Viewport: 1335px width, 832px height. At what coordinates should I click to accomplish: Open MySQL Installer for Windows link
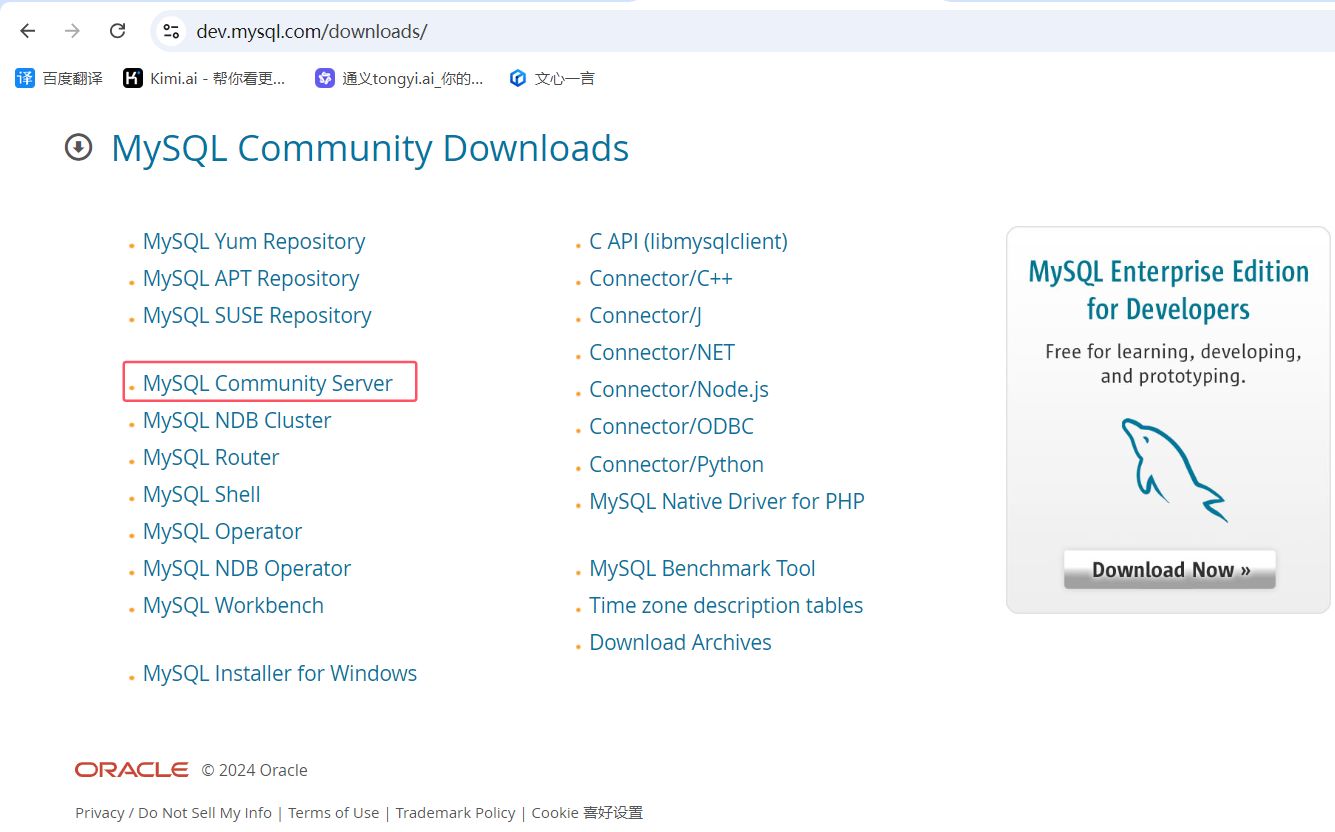[x=280, y=673]
